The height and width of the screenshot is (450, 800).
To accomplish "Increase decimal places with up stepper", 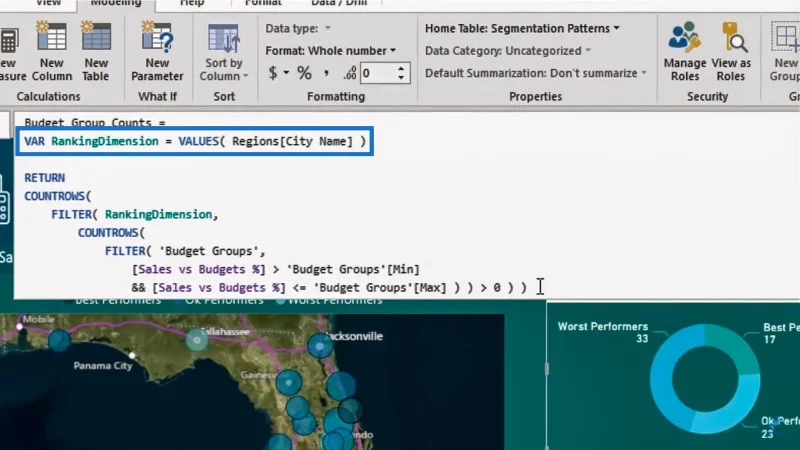I will pyautogui.click(x=402, y=68).
